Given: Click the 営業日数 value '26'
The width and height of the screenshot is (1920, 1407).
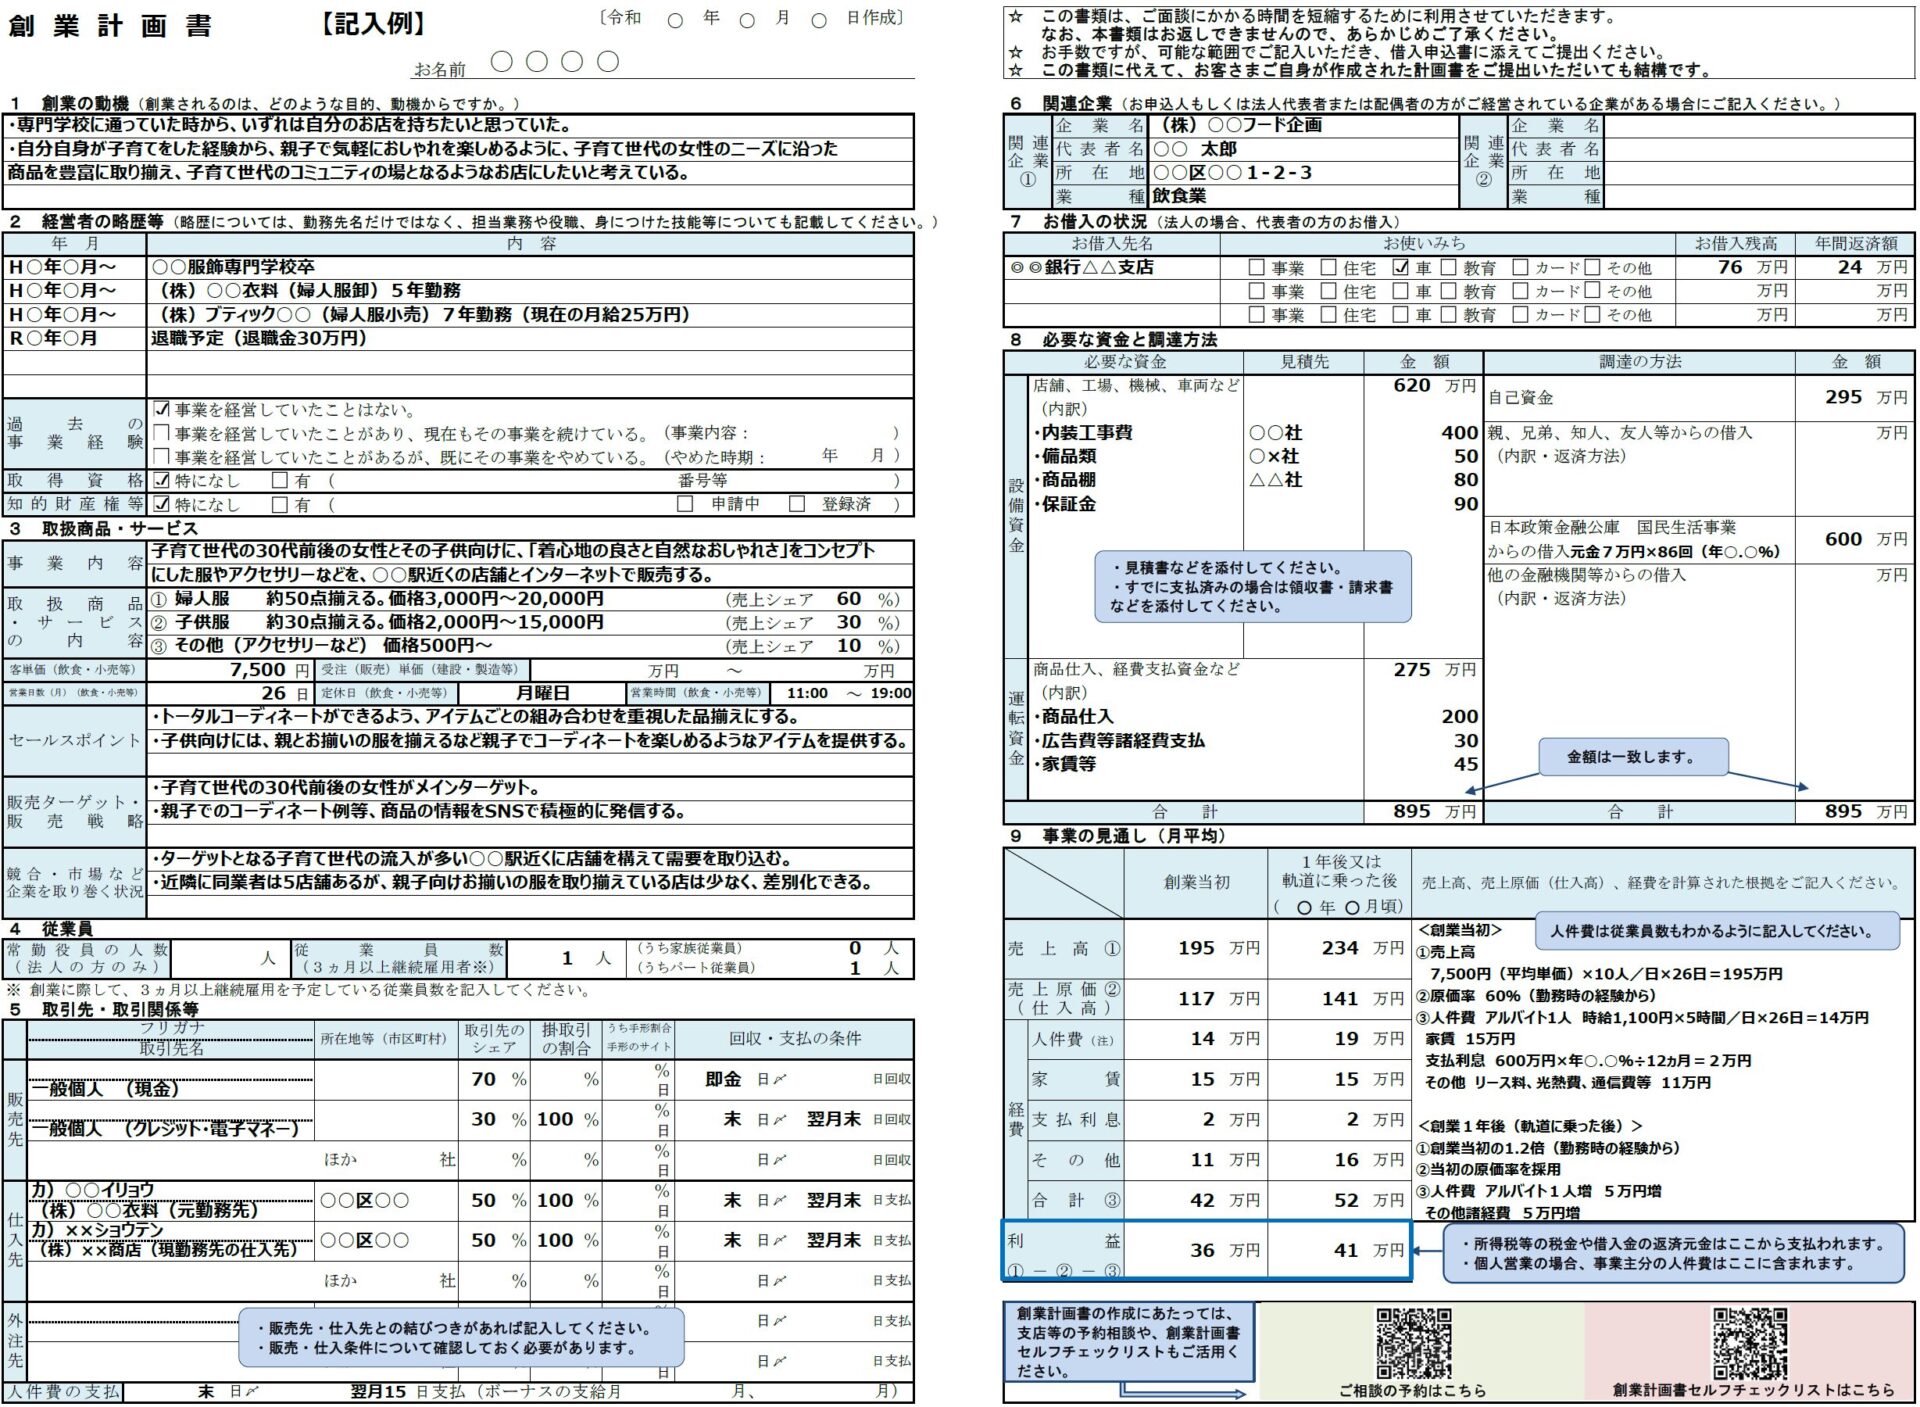Looking at the screenshot, I should tap(274, 693).
